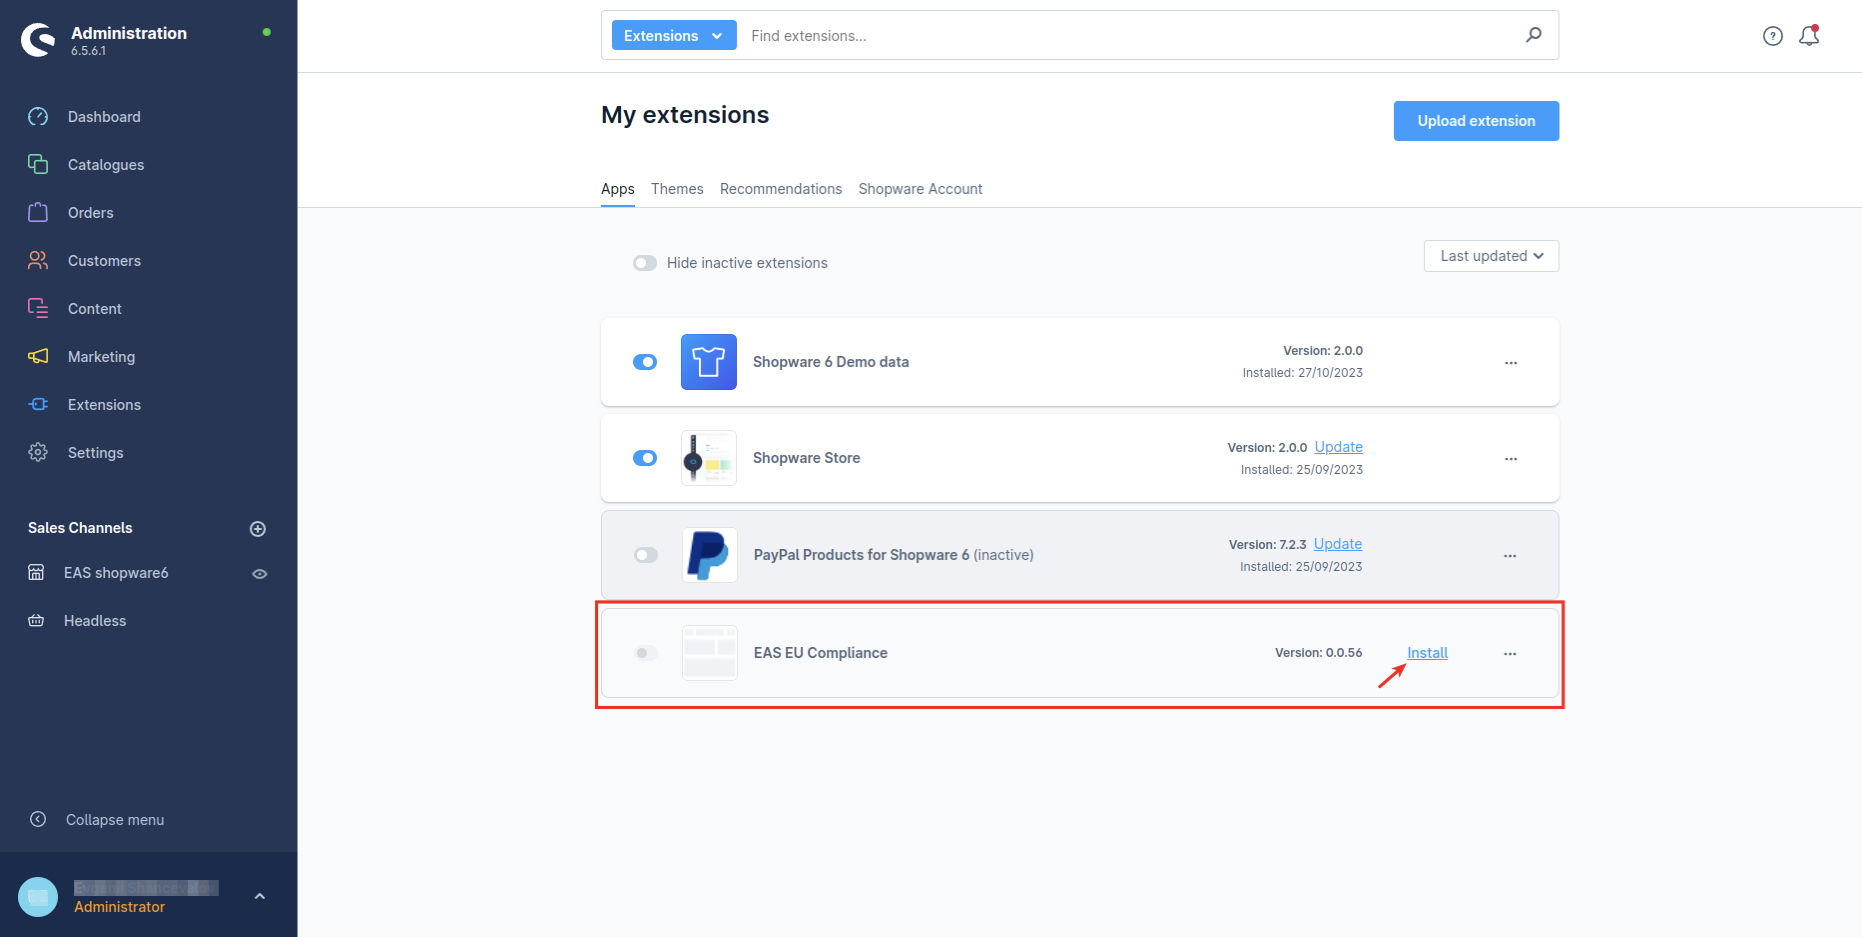The width and height of the screenshot is (1862, 937).
Task: Open EAS shopware6 storefront icon
Action: 36,573
